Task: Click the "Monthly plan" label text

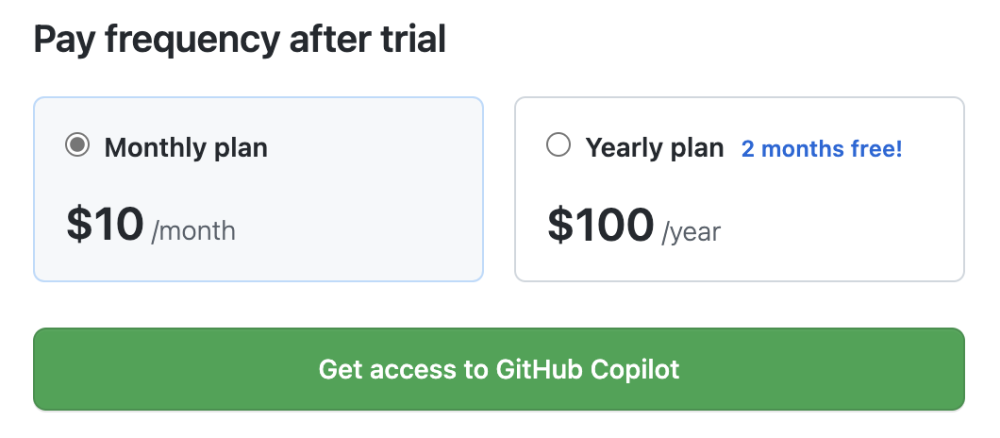Action: 186,148
